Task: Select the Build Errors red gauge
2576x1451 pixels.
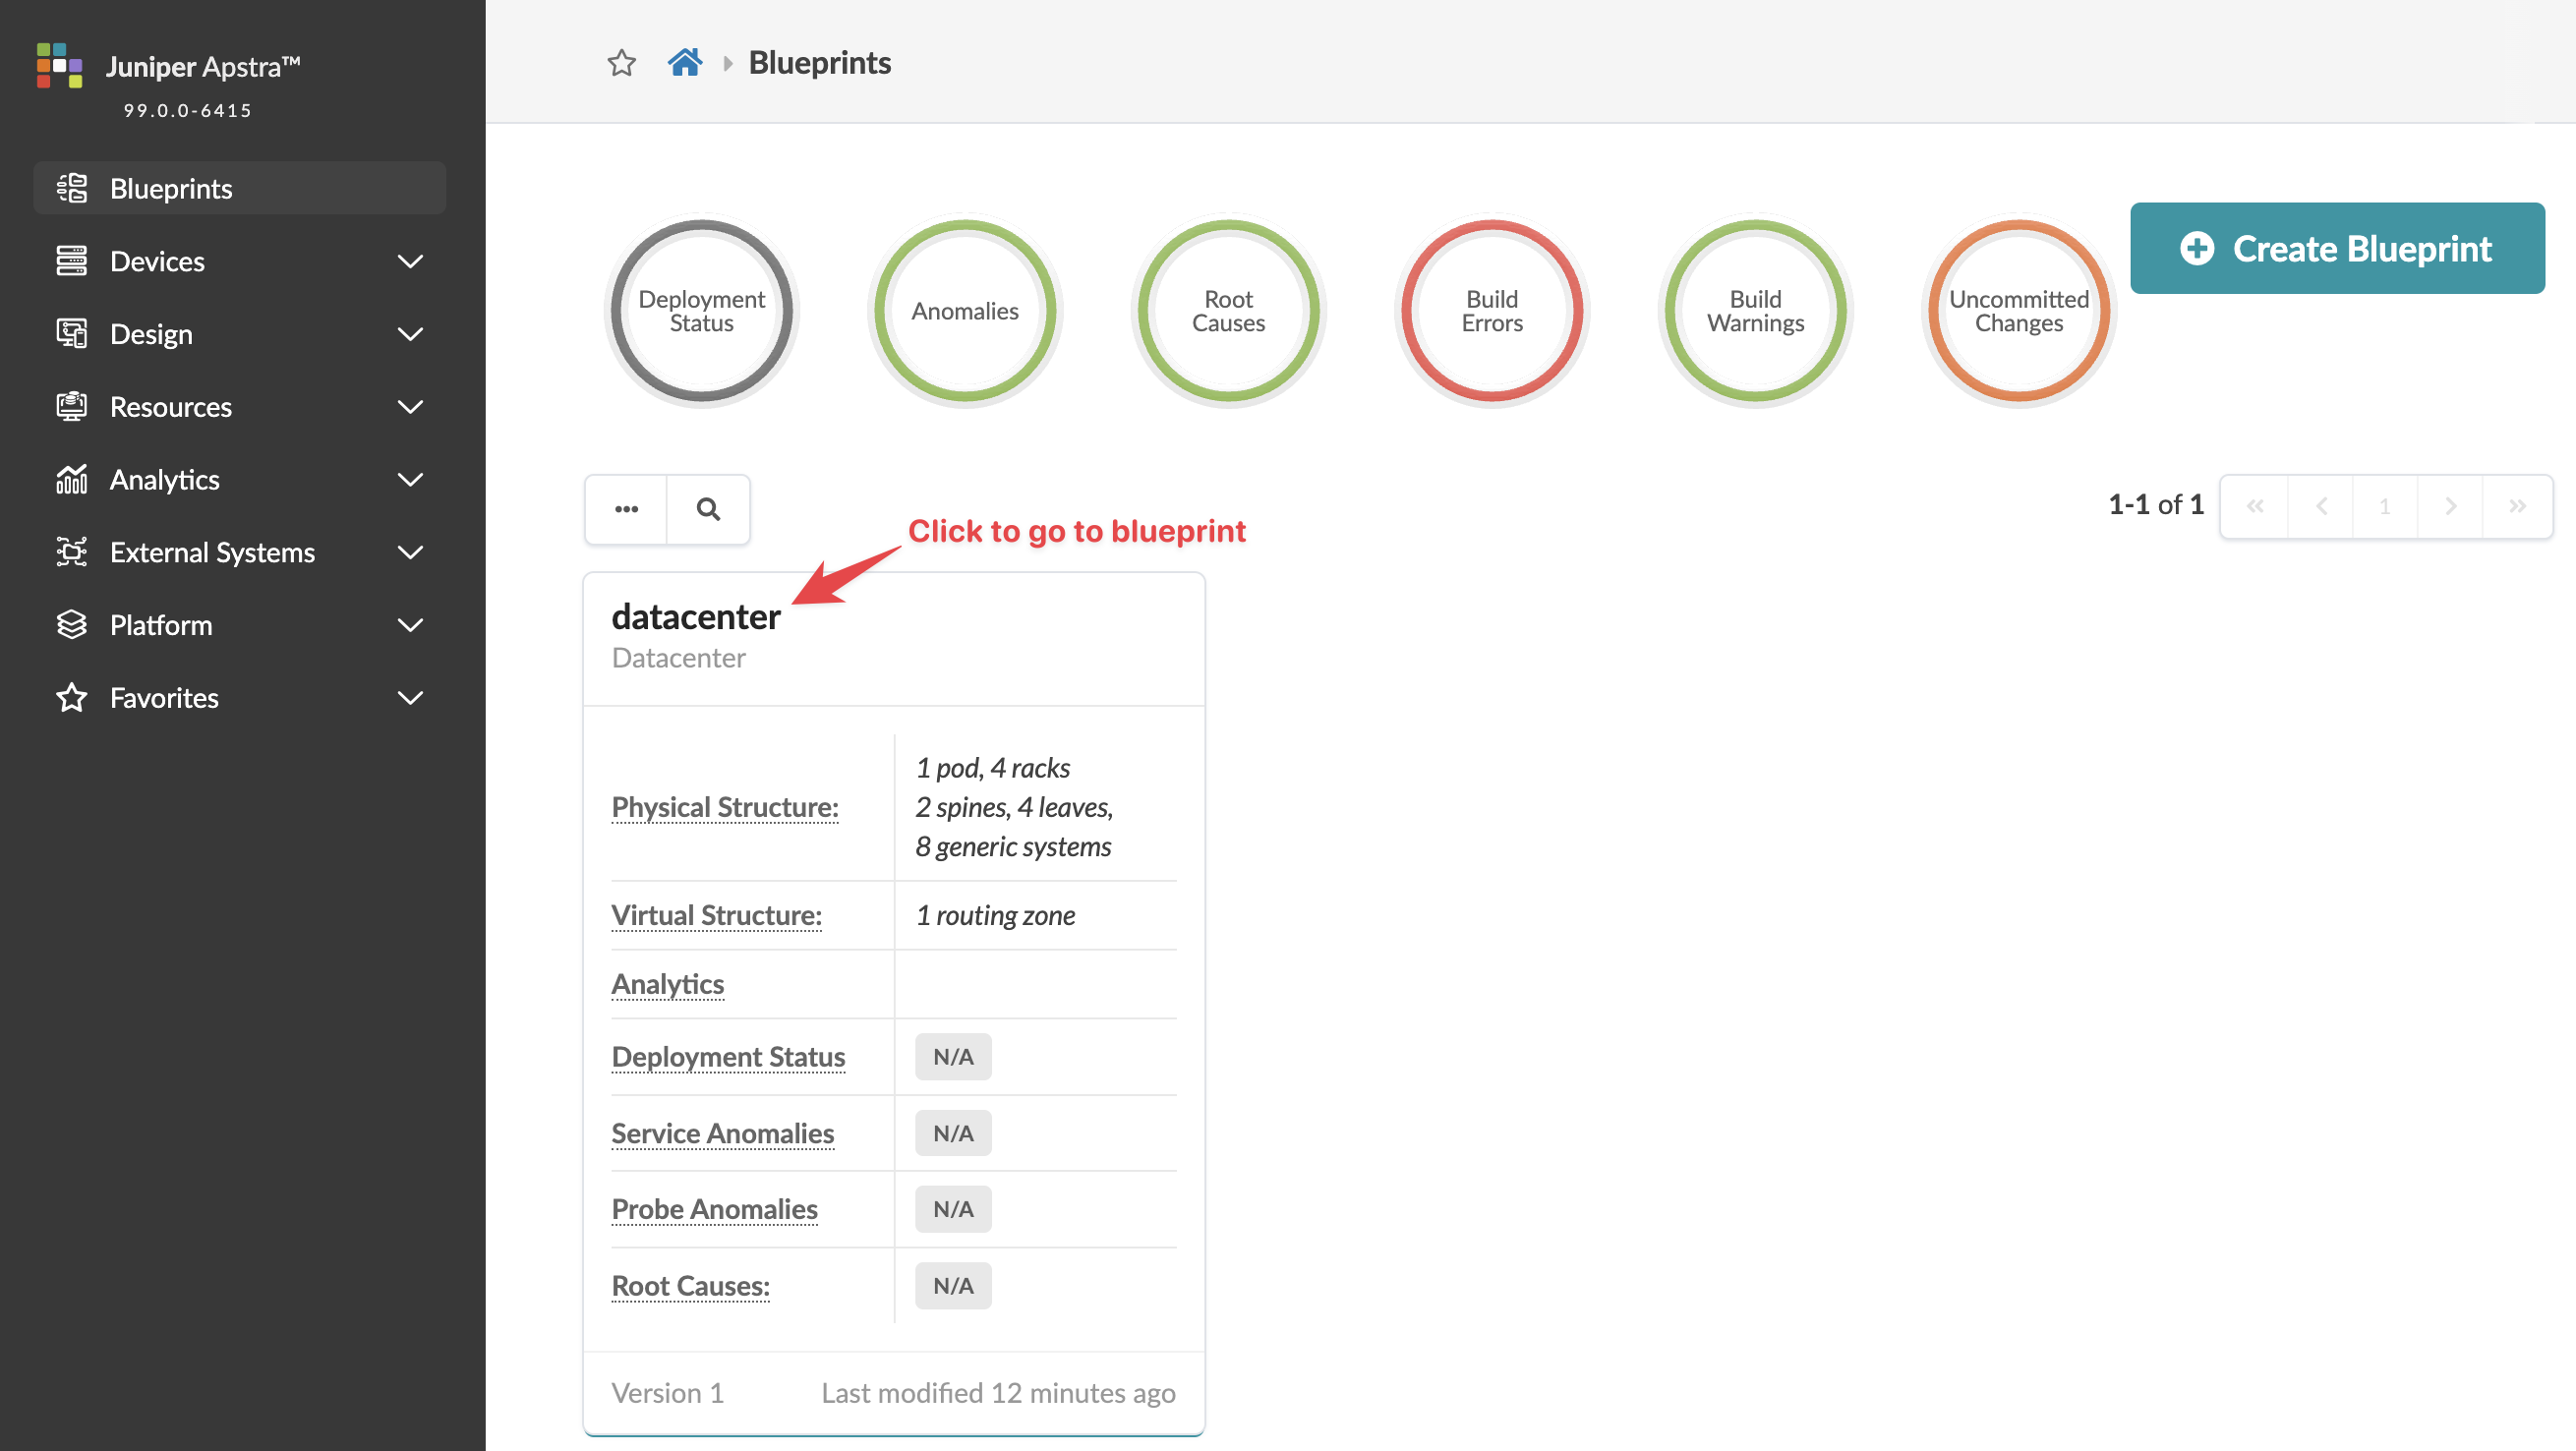Action: [1491, 311]
